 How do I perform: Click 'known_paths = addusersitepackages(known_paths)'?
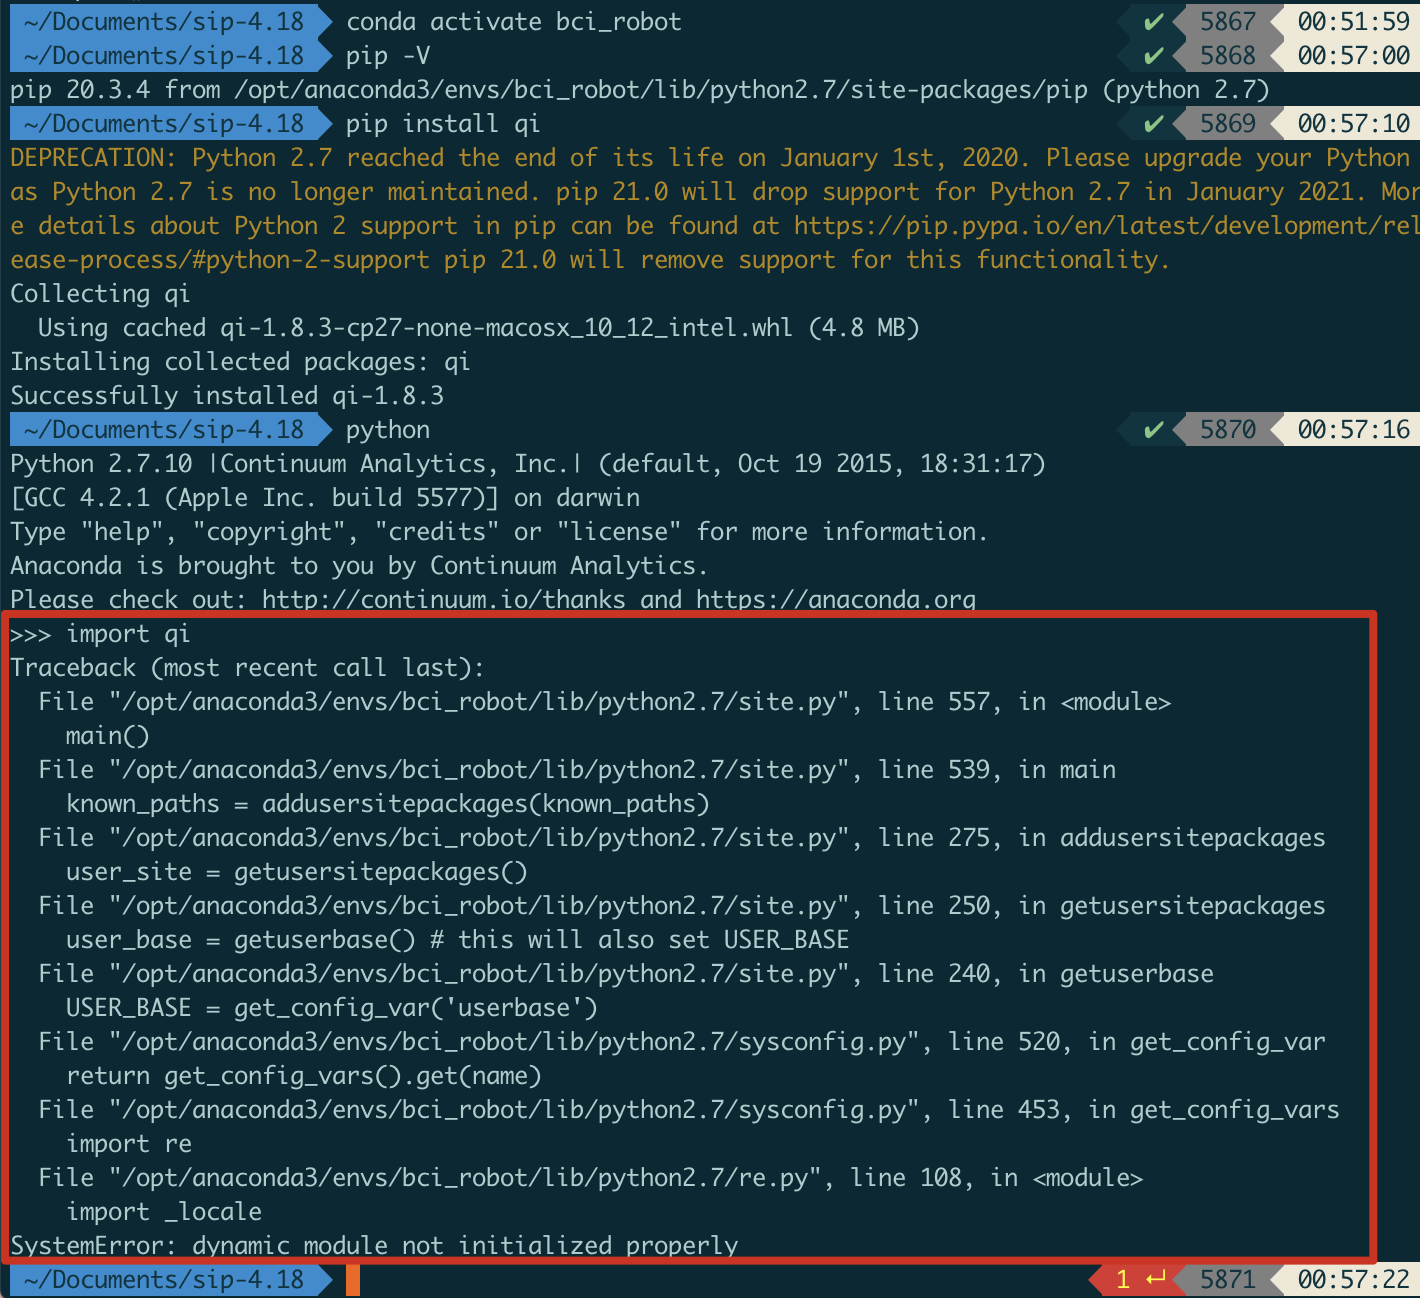pyautogui.click(x=388, y=803)
